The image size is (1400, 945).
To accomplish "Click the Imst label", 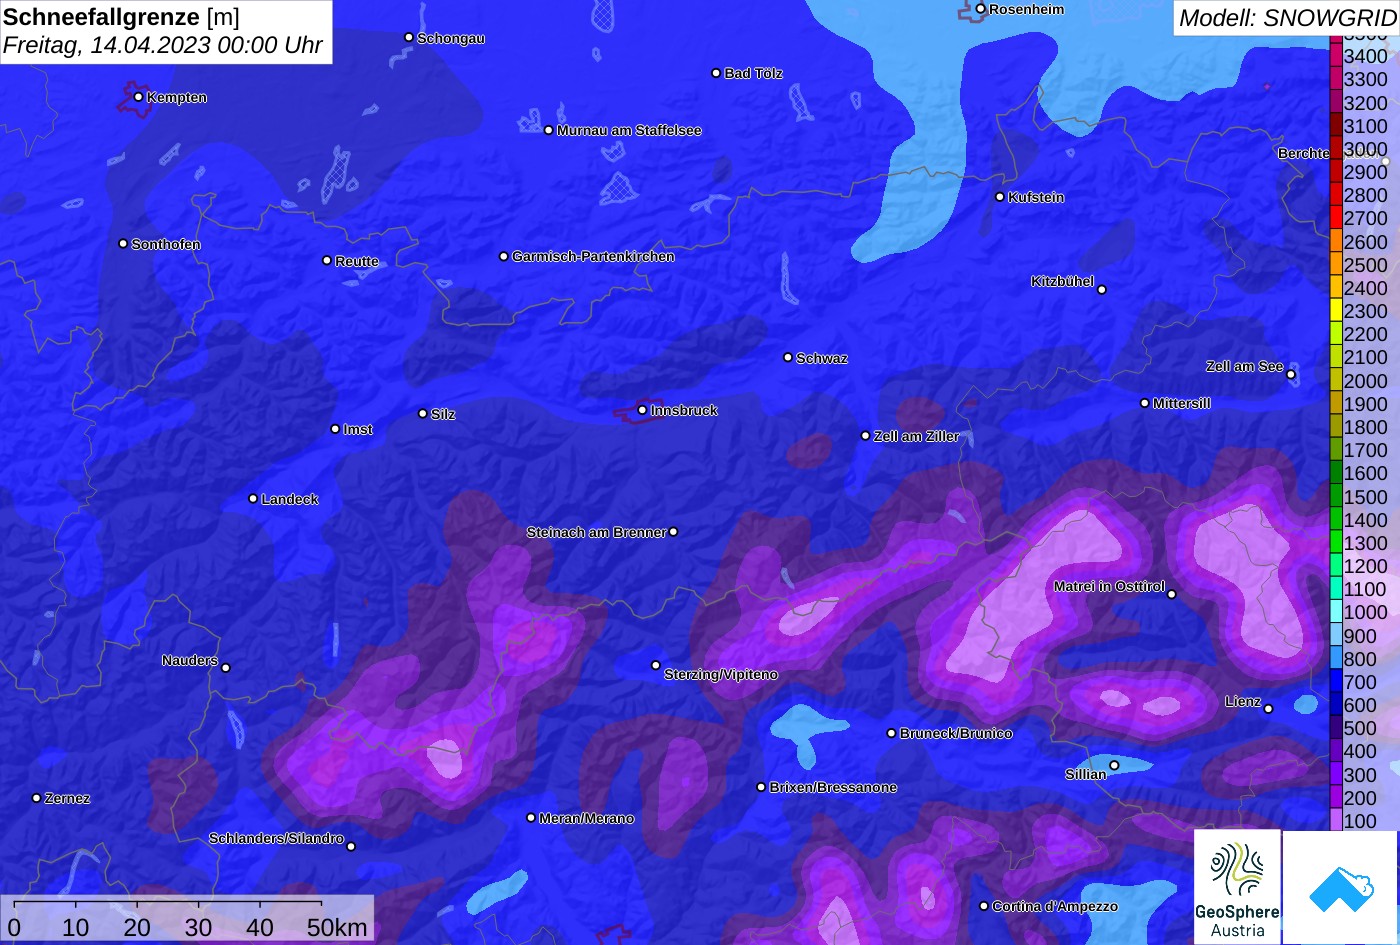I will [358, 429].
